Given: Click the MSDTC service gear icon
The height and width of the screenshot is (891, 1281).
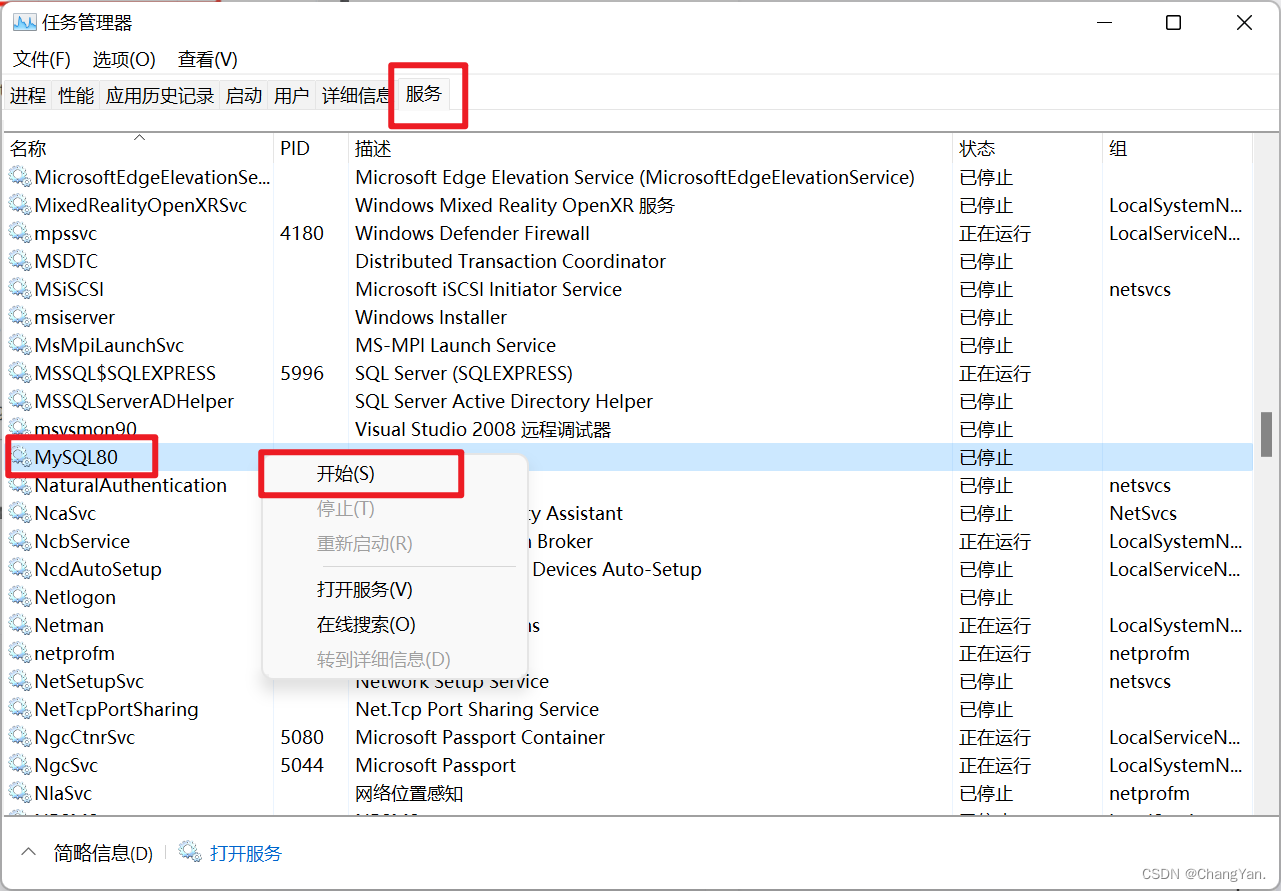Looking at the screenshot, I should (20, 262).
